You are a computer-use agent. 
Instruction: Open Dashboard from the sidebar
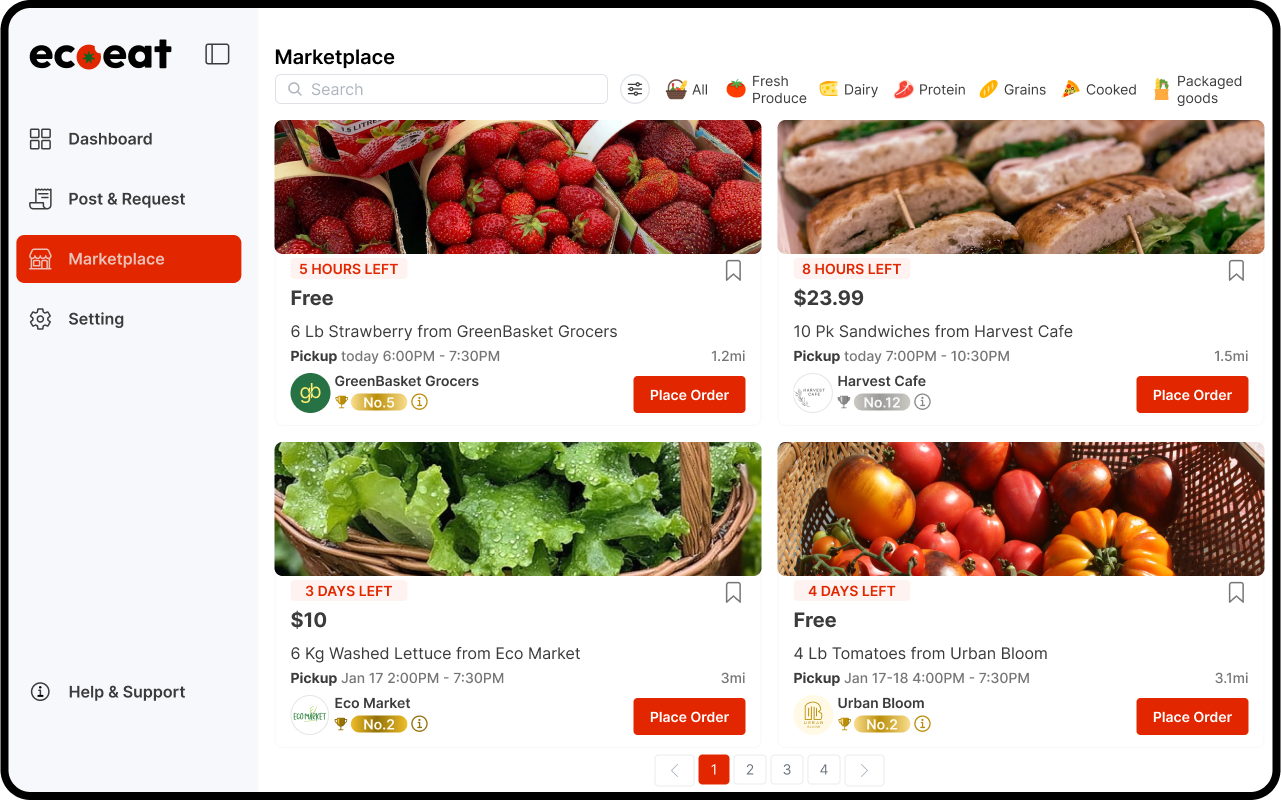coord(110,139)
